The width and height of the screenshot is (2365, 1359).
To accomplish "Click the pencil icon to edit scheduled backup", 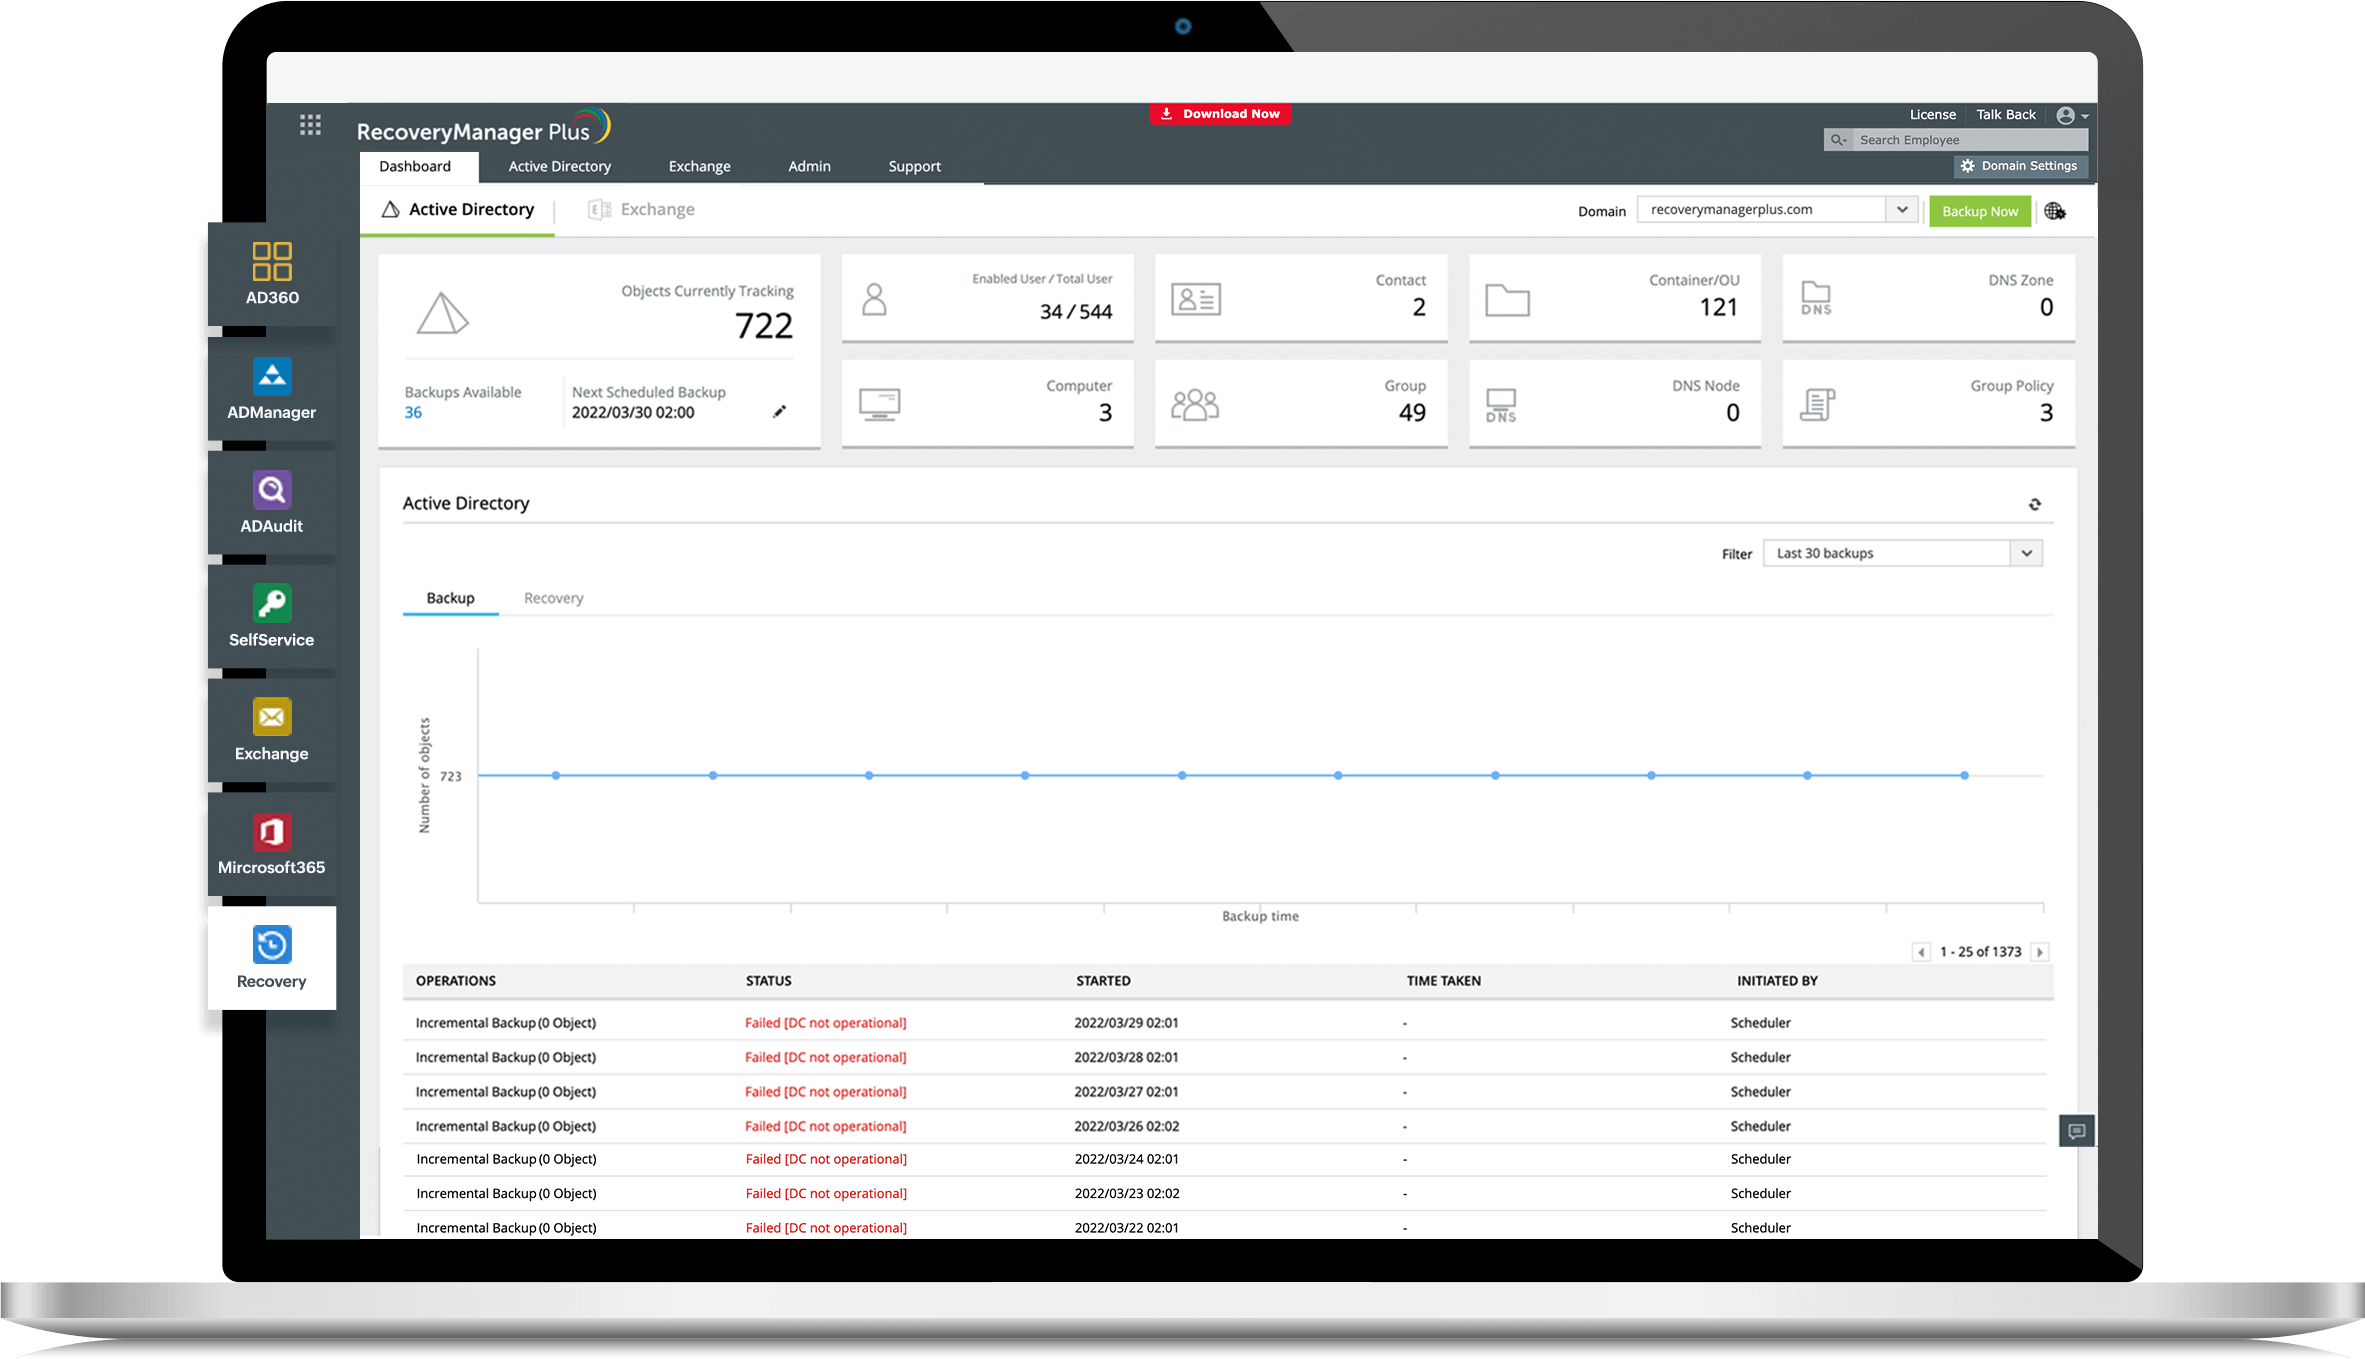I will point(779,412).
